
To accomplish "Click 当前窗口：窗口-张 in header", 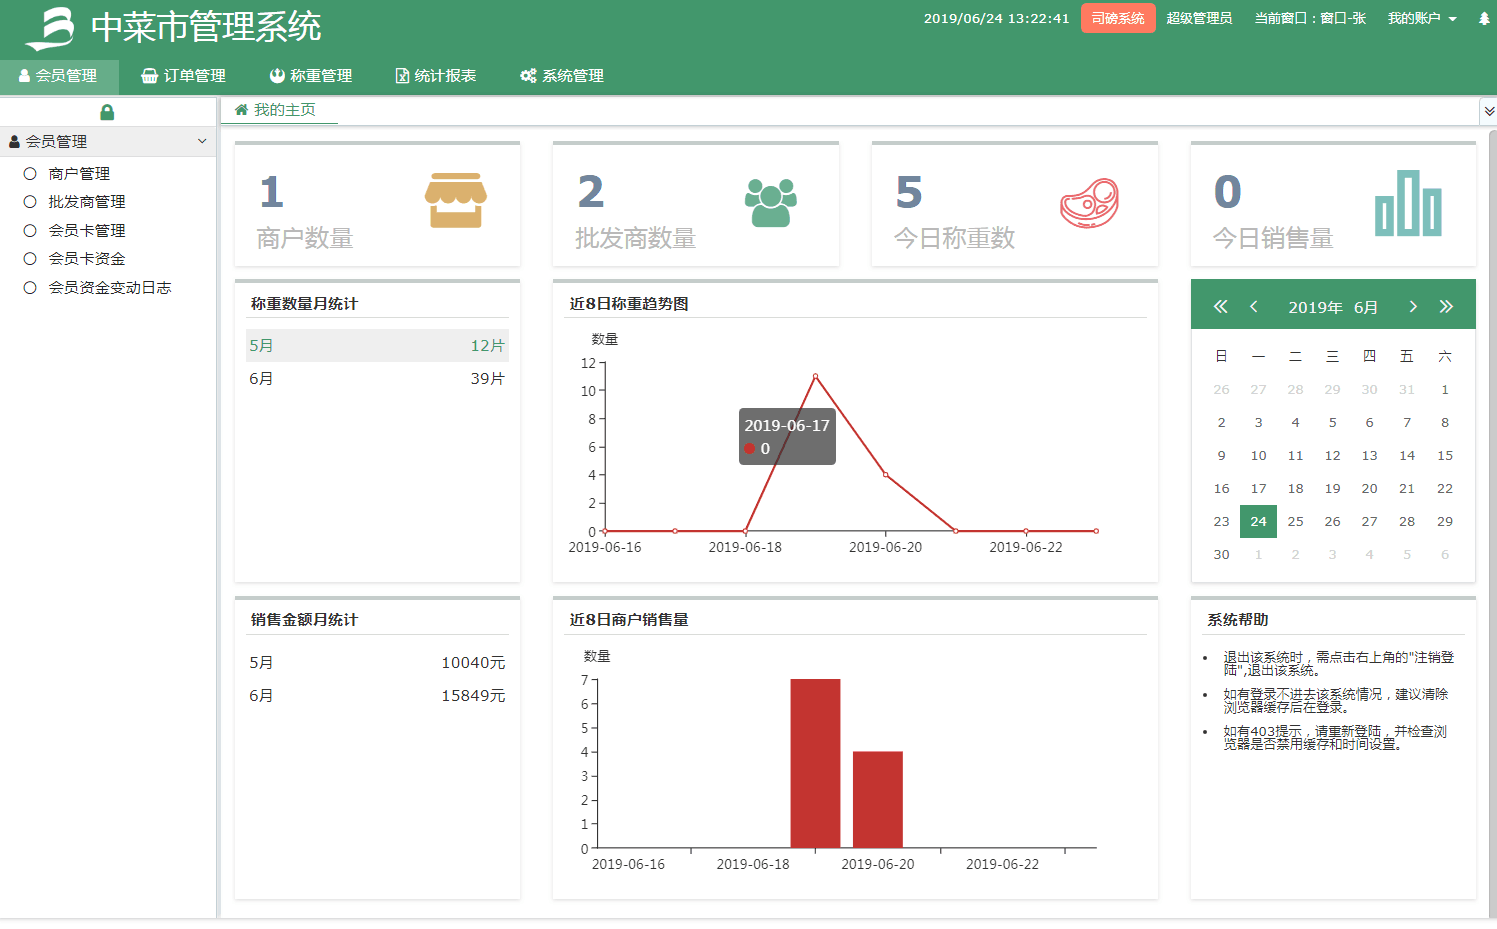I will pos(1310,19).
